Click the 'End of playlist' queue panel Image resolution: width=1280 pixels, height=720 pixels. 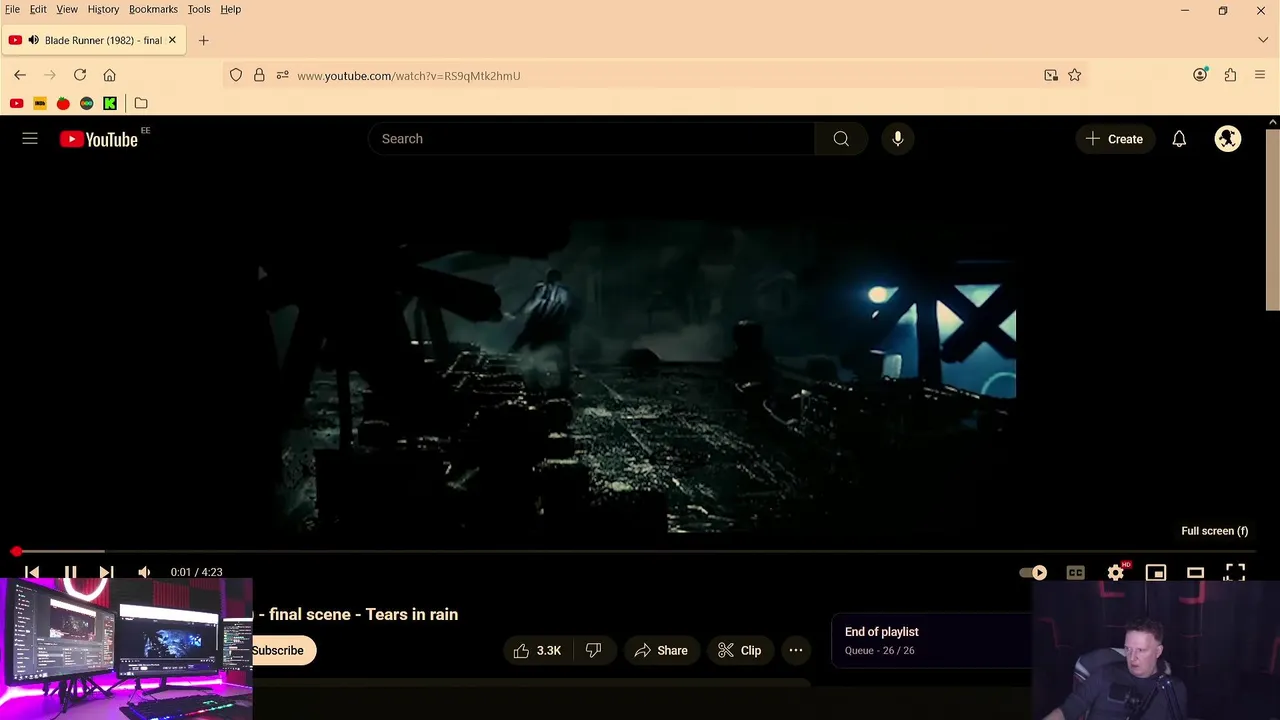click(x=931, y=640)
